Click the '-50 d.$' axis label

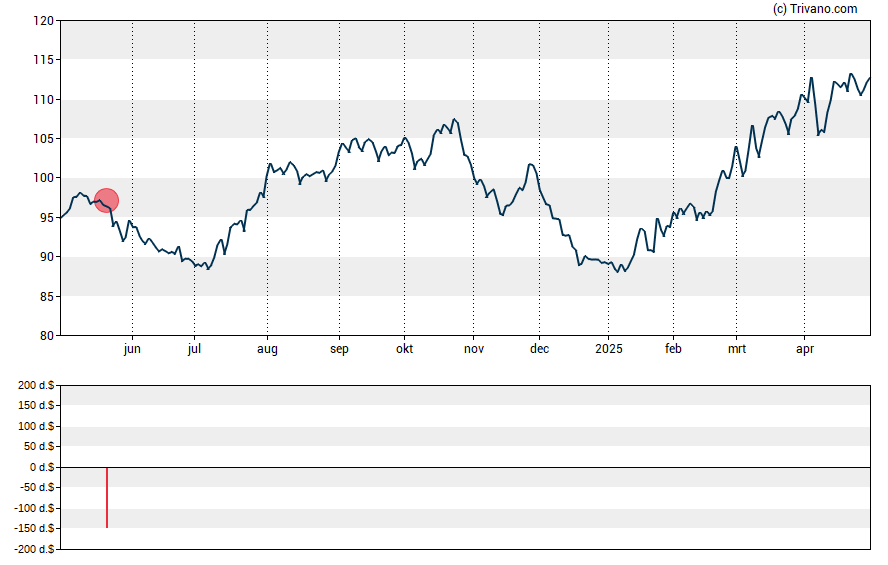[x=37, y=488]
